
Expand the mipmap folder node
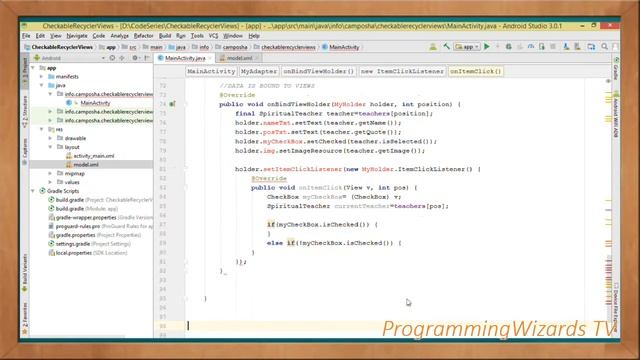click(51, 173)
